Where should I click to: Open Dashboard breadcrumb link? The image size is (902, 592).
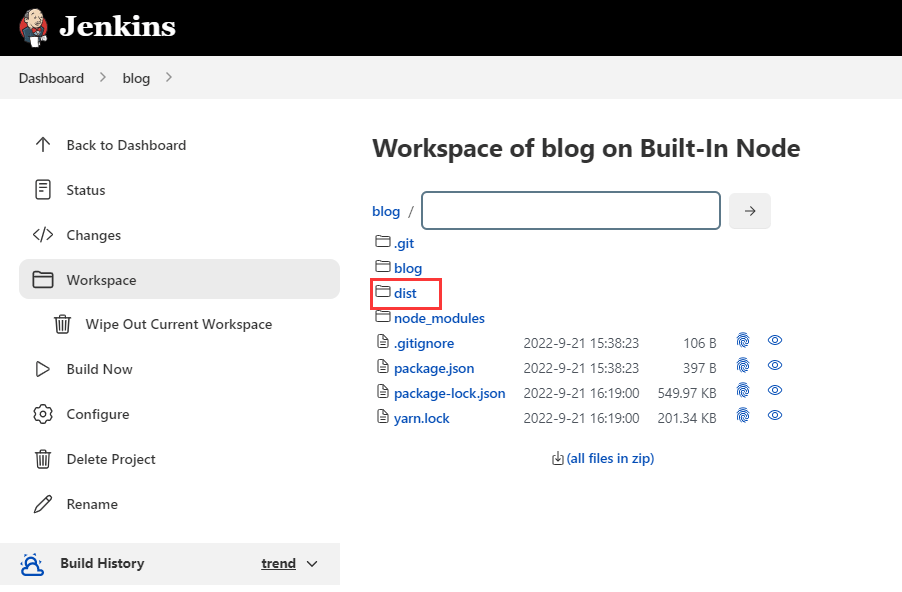pyautogui.click(x=51, y=78)
